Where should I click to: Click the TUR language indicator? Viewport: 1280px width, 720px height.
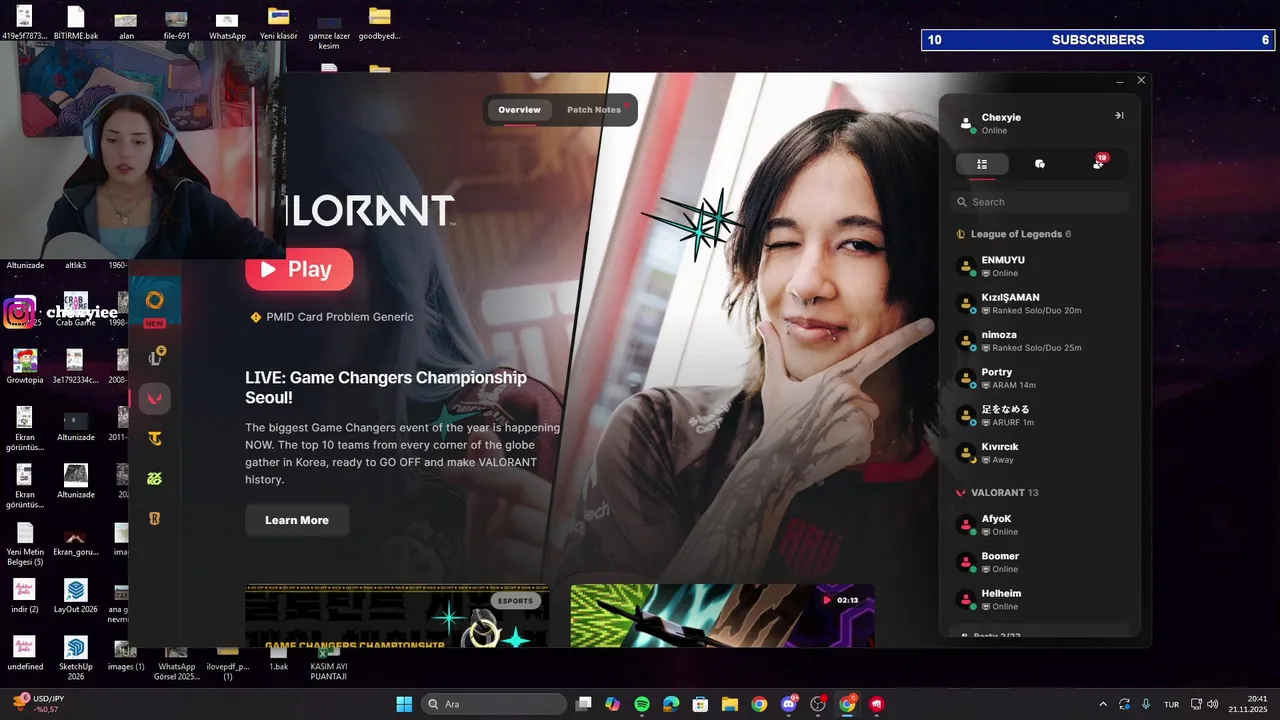1171,704
